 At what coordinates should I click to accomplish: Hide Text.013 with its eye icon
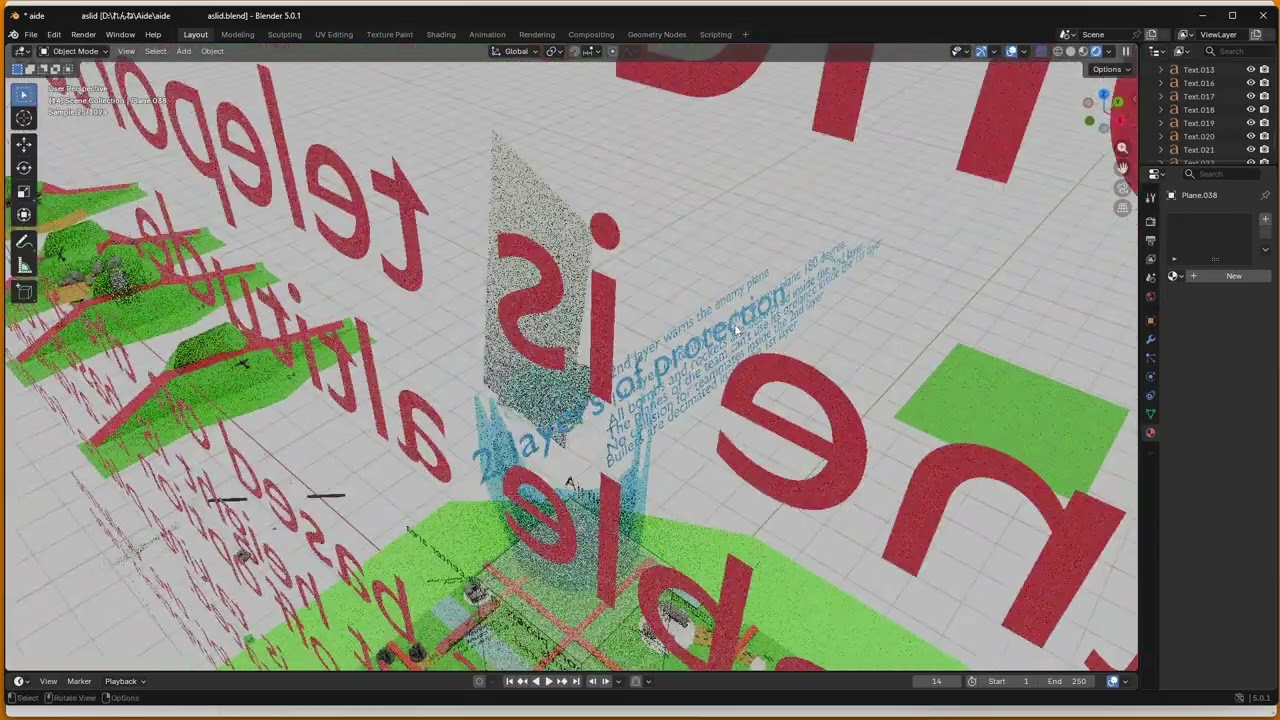coord(1250,70)
